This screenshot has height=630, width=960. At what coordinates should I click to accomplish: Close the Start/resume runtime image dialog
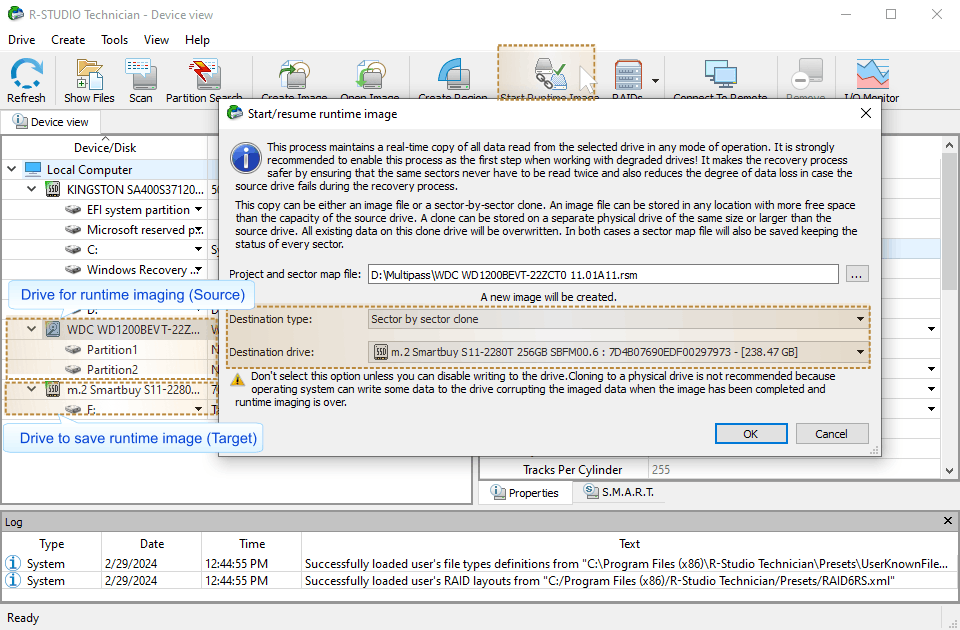click(x=866, y=113)
